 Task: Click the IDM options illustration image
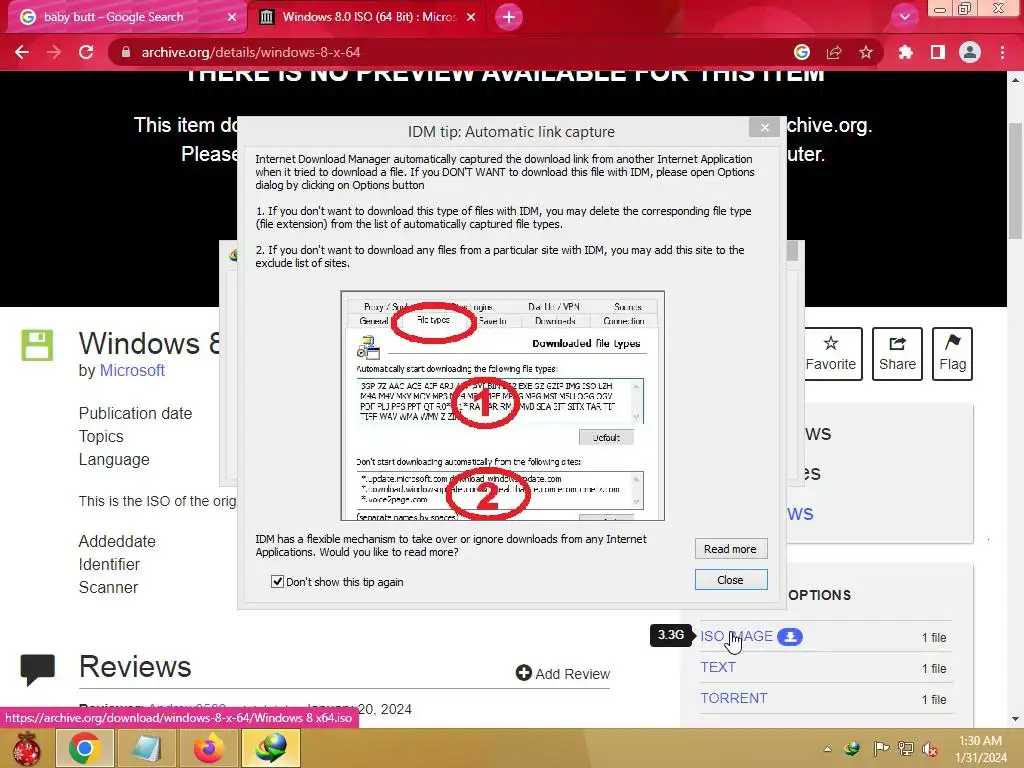pos(502,406)
